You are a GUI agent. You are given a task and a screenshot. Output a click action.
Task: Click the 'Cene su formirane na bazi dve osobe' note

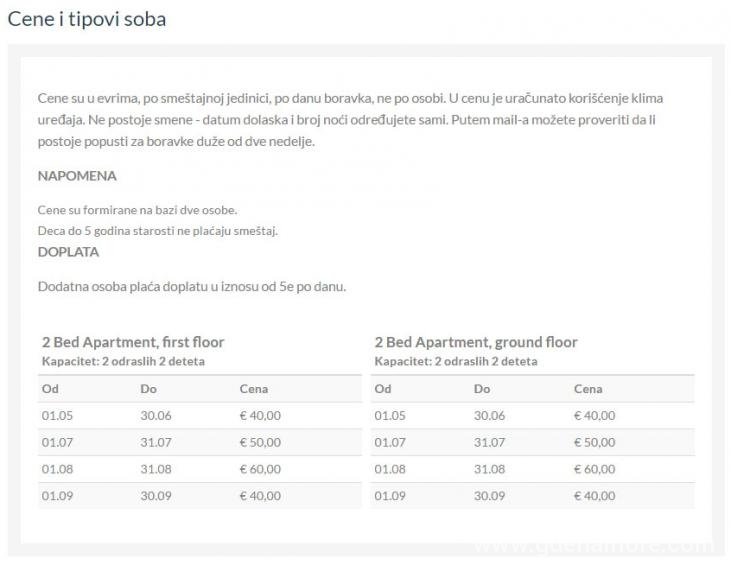pyautogui.click(x=137, y=210)
